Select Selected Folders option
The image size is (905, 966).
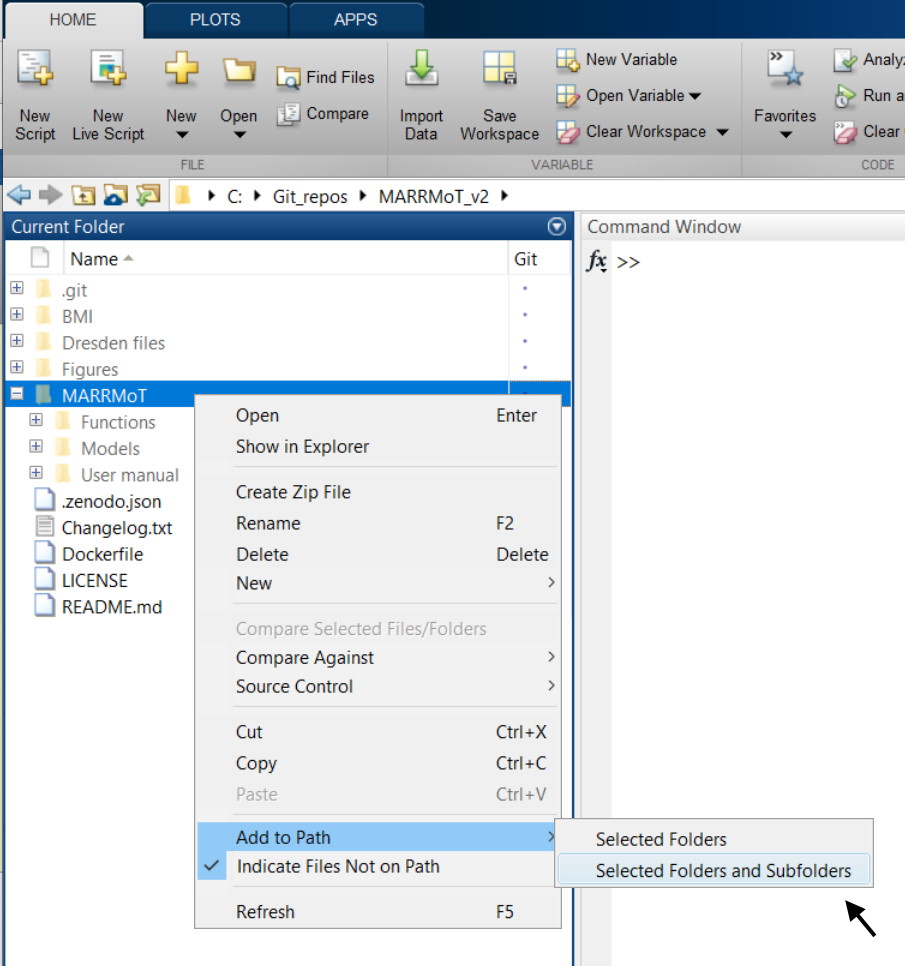(714, 839)
